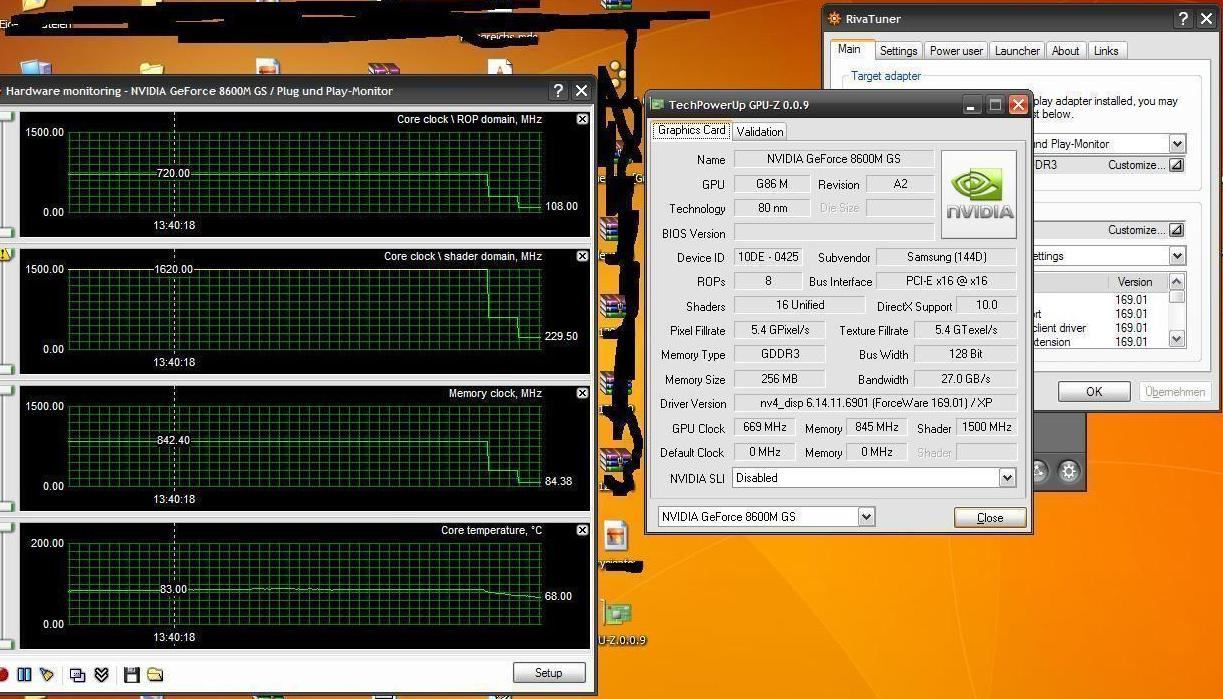Click the Device ID field 10DE - 0425
Screen dimensions: 1223x699
[768, 257]
